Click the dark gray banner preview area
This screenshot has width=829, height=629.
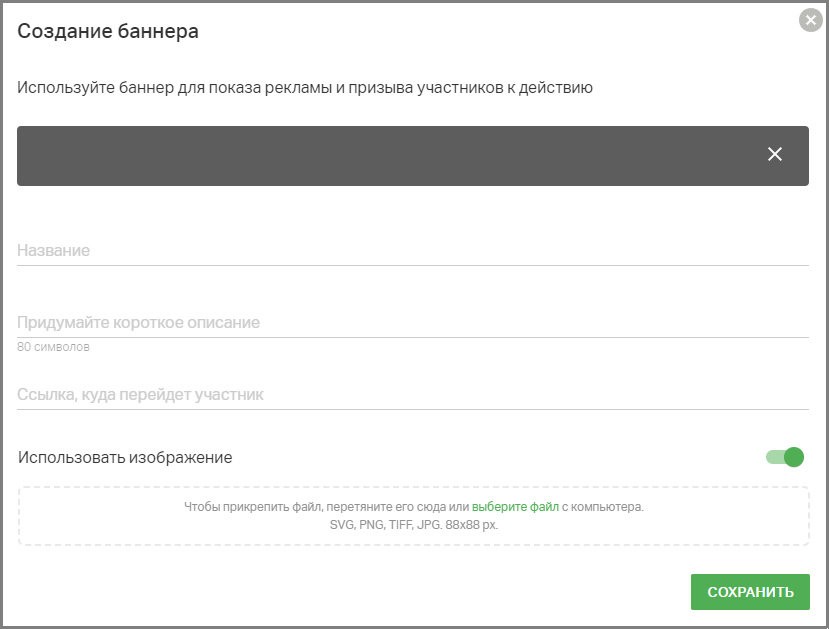412,156
